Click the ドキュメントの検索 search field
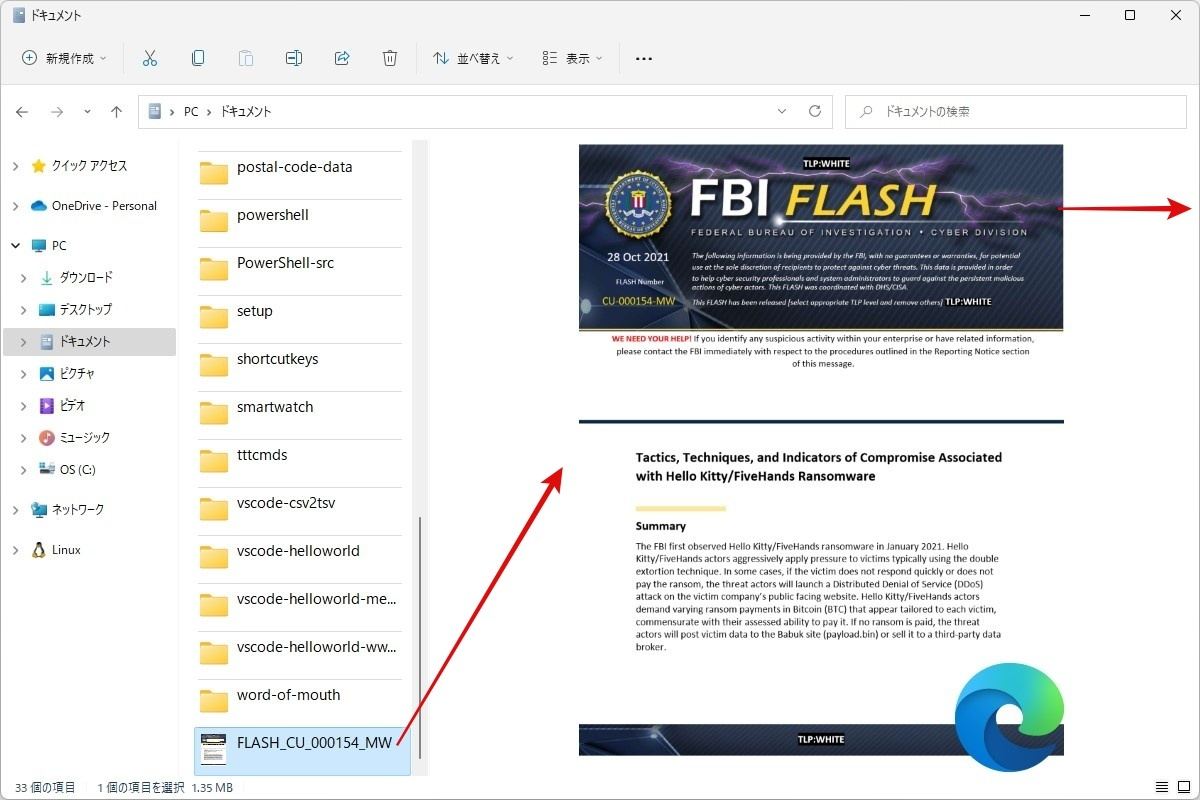Screen dimensions: 1200x800 pyautogui.click(x=1016, y=111)
